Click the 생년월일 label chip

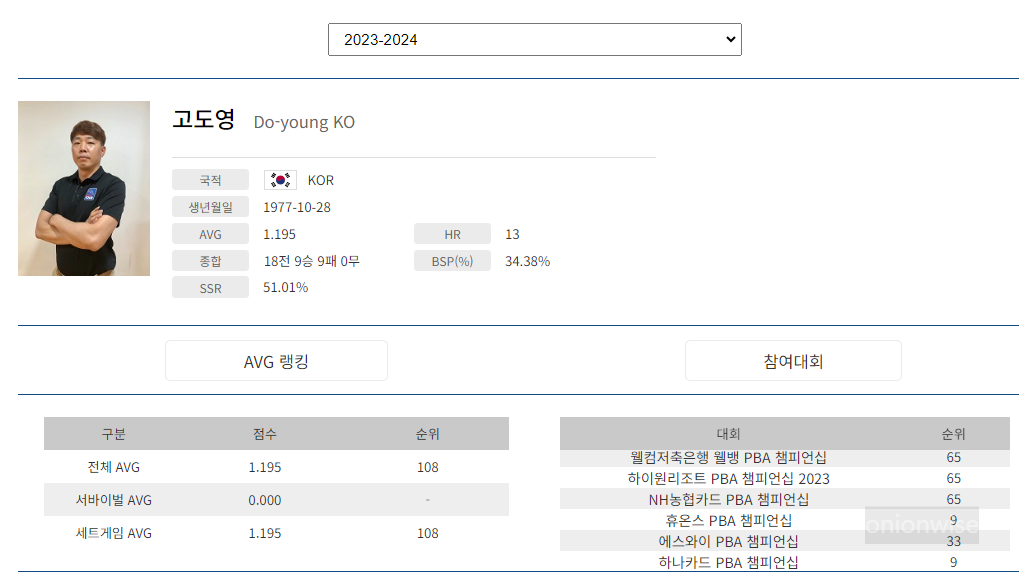click(210, 207)
